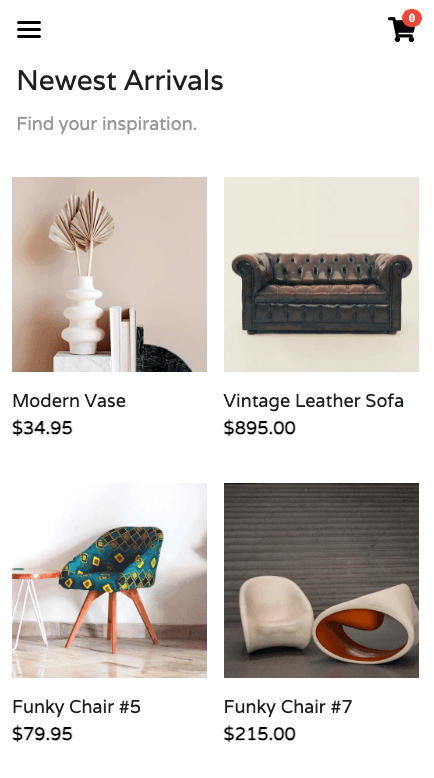Open the hamburger navigation menu
Screen dimensions: 434x778
(x=29, y=29)
